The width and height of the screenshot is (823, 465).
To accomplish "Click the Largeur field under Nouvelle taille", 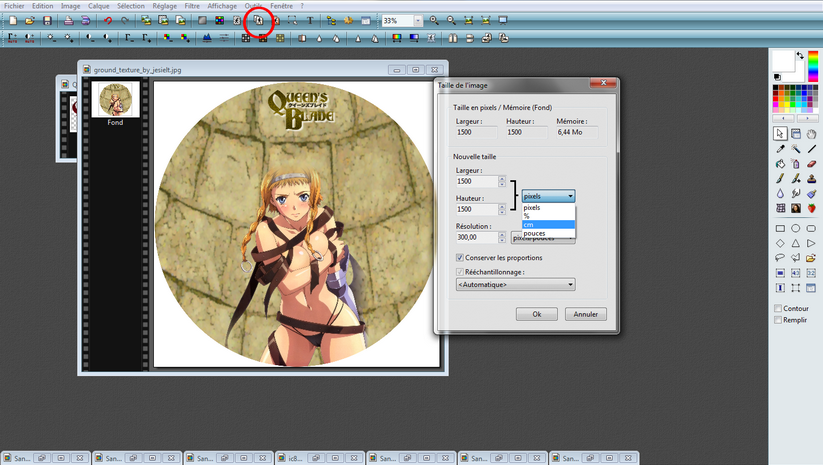I will (x=477, y=181).
